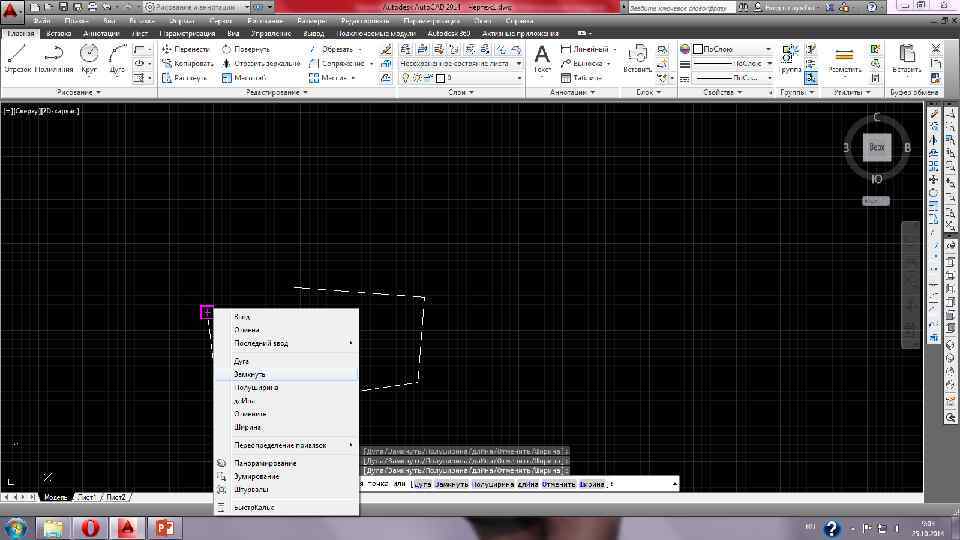This screenshot has height=540, width=960.
Task: Choose Замкнуть in the context menu
Action: (250, 374)
